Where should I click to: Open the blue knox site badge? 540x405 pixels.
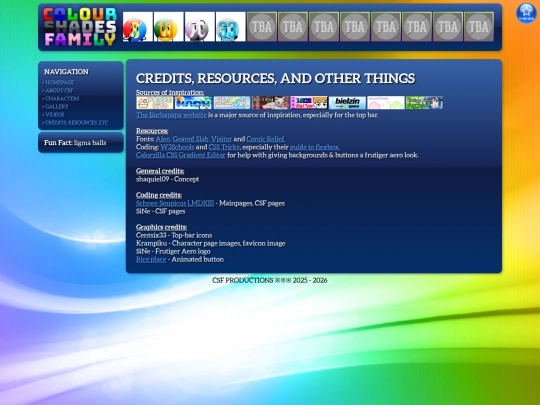tap(193, 103)
